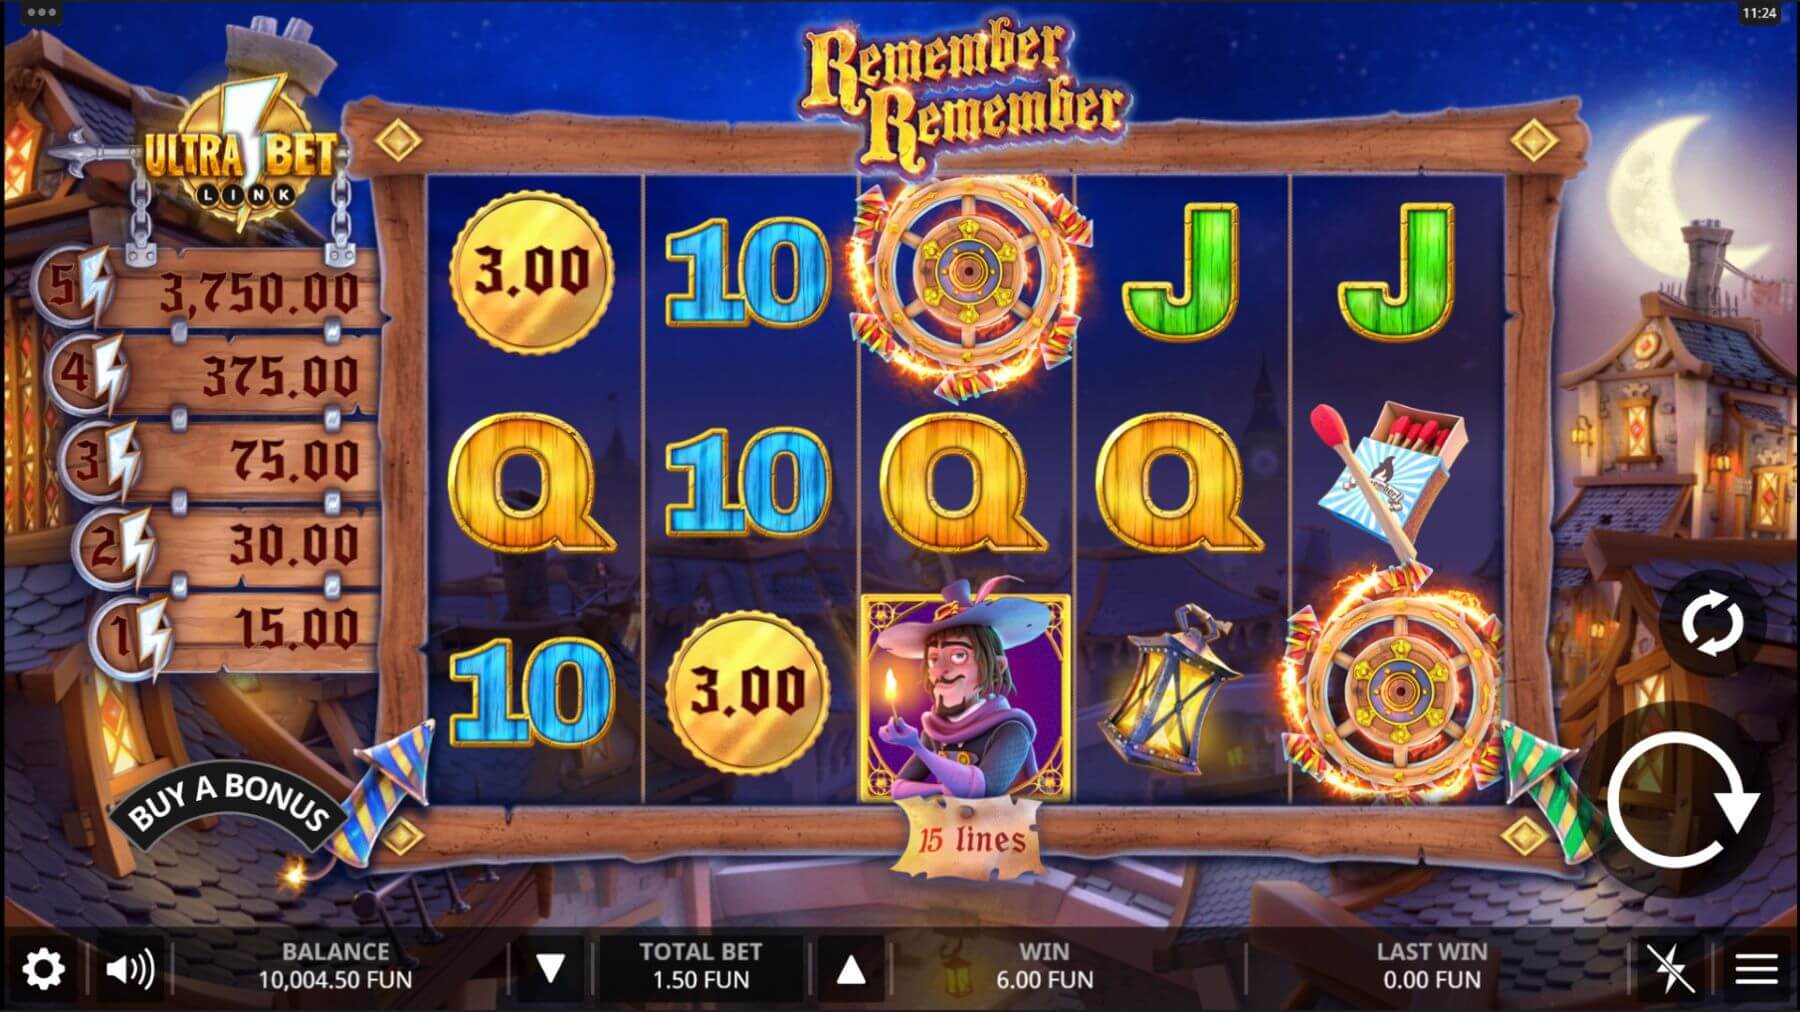Toggle the turbo lightning quick-spin icon
The width and height of the screenshot is (1800, 1012).
[x=1670, y=968]
